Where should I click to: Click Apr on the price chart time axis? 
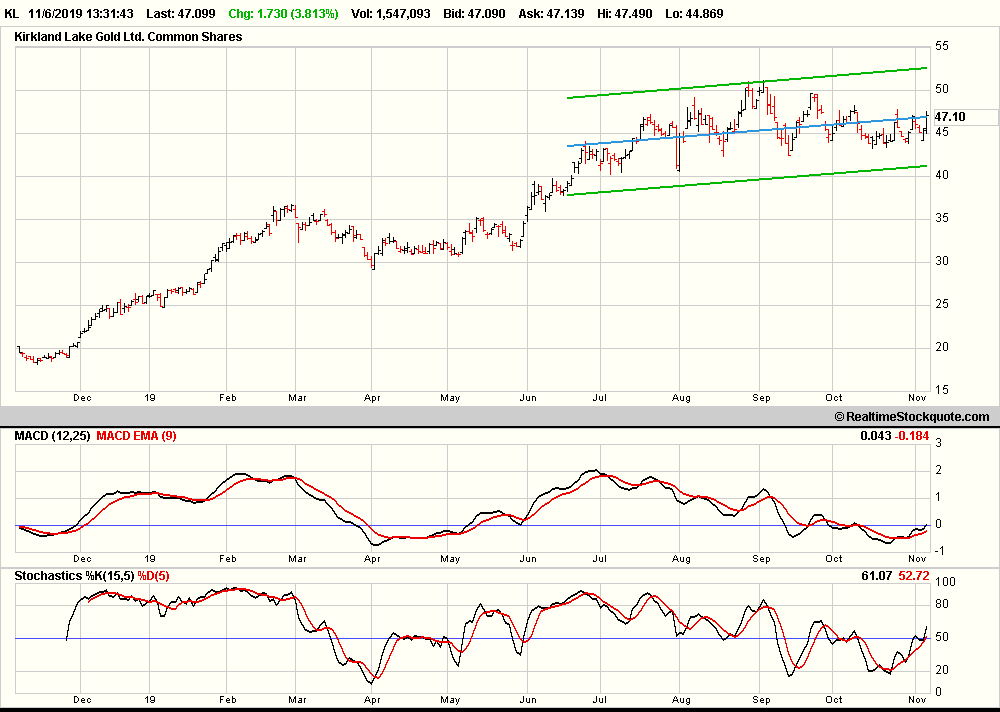click(x=372, y=397)
